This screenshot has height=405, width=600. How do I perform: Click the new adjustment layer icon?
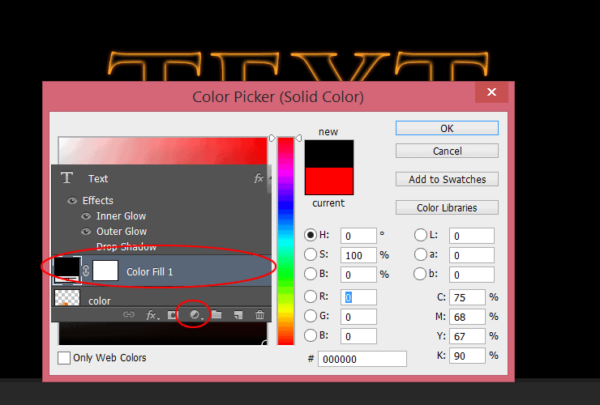196,315
